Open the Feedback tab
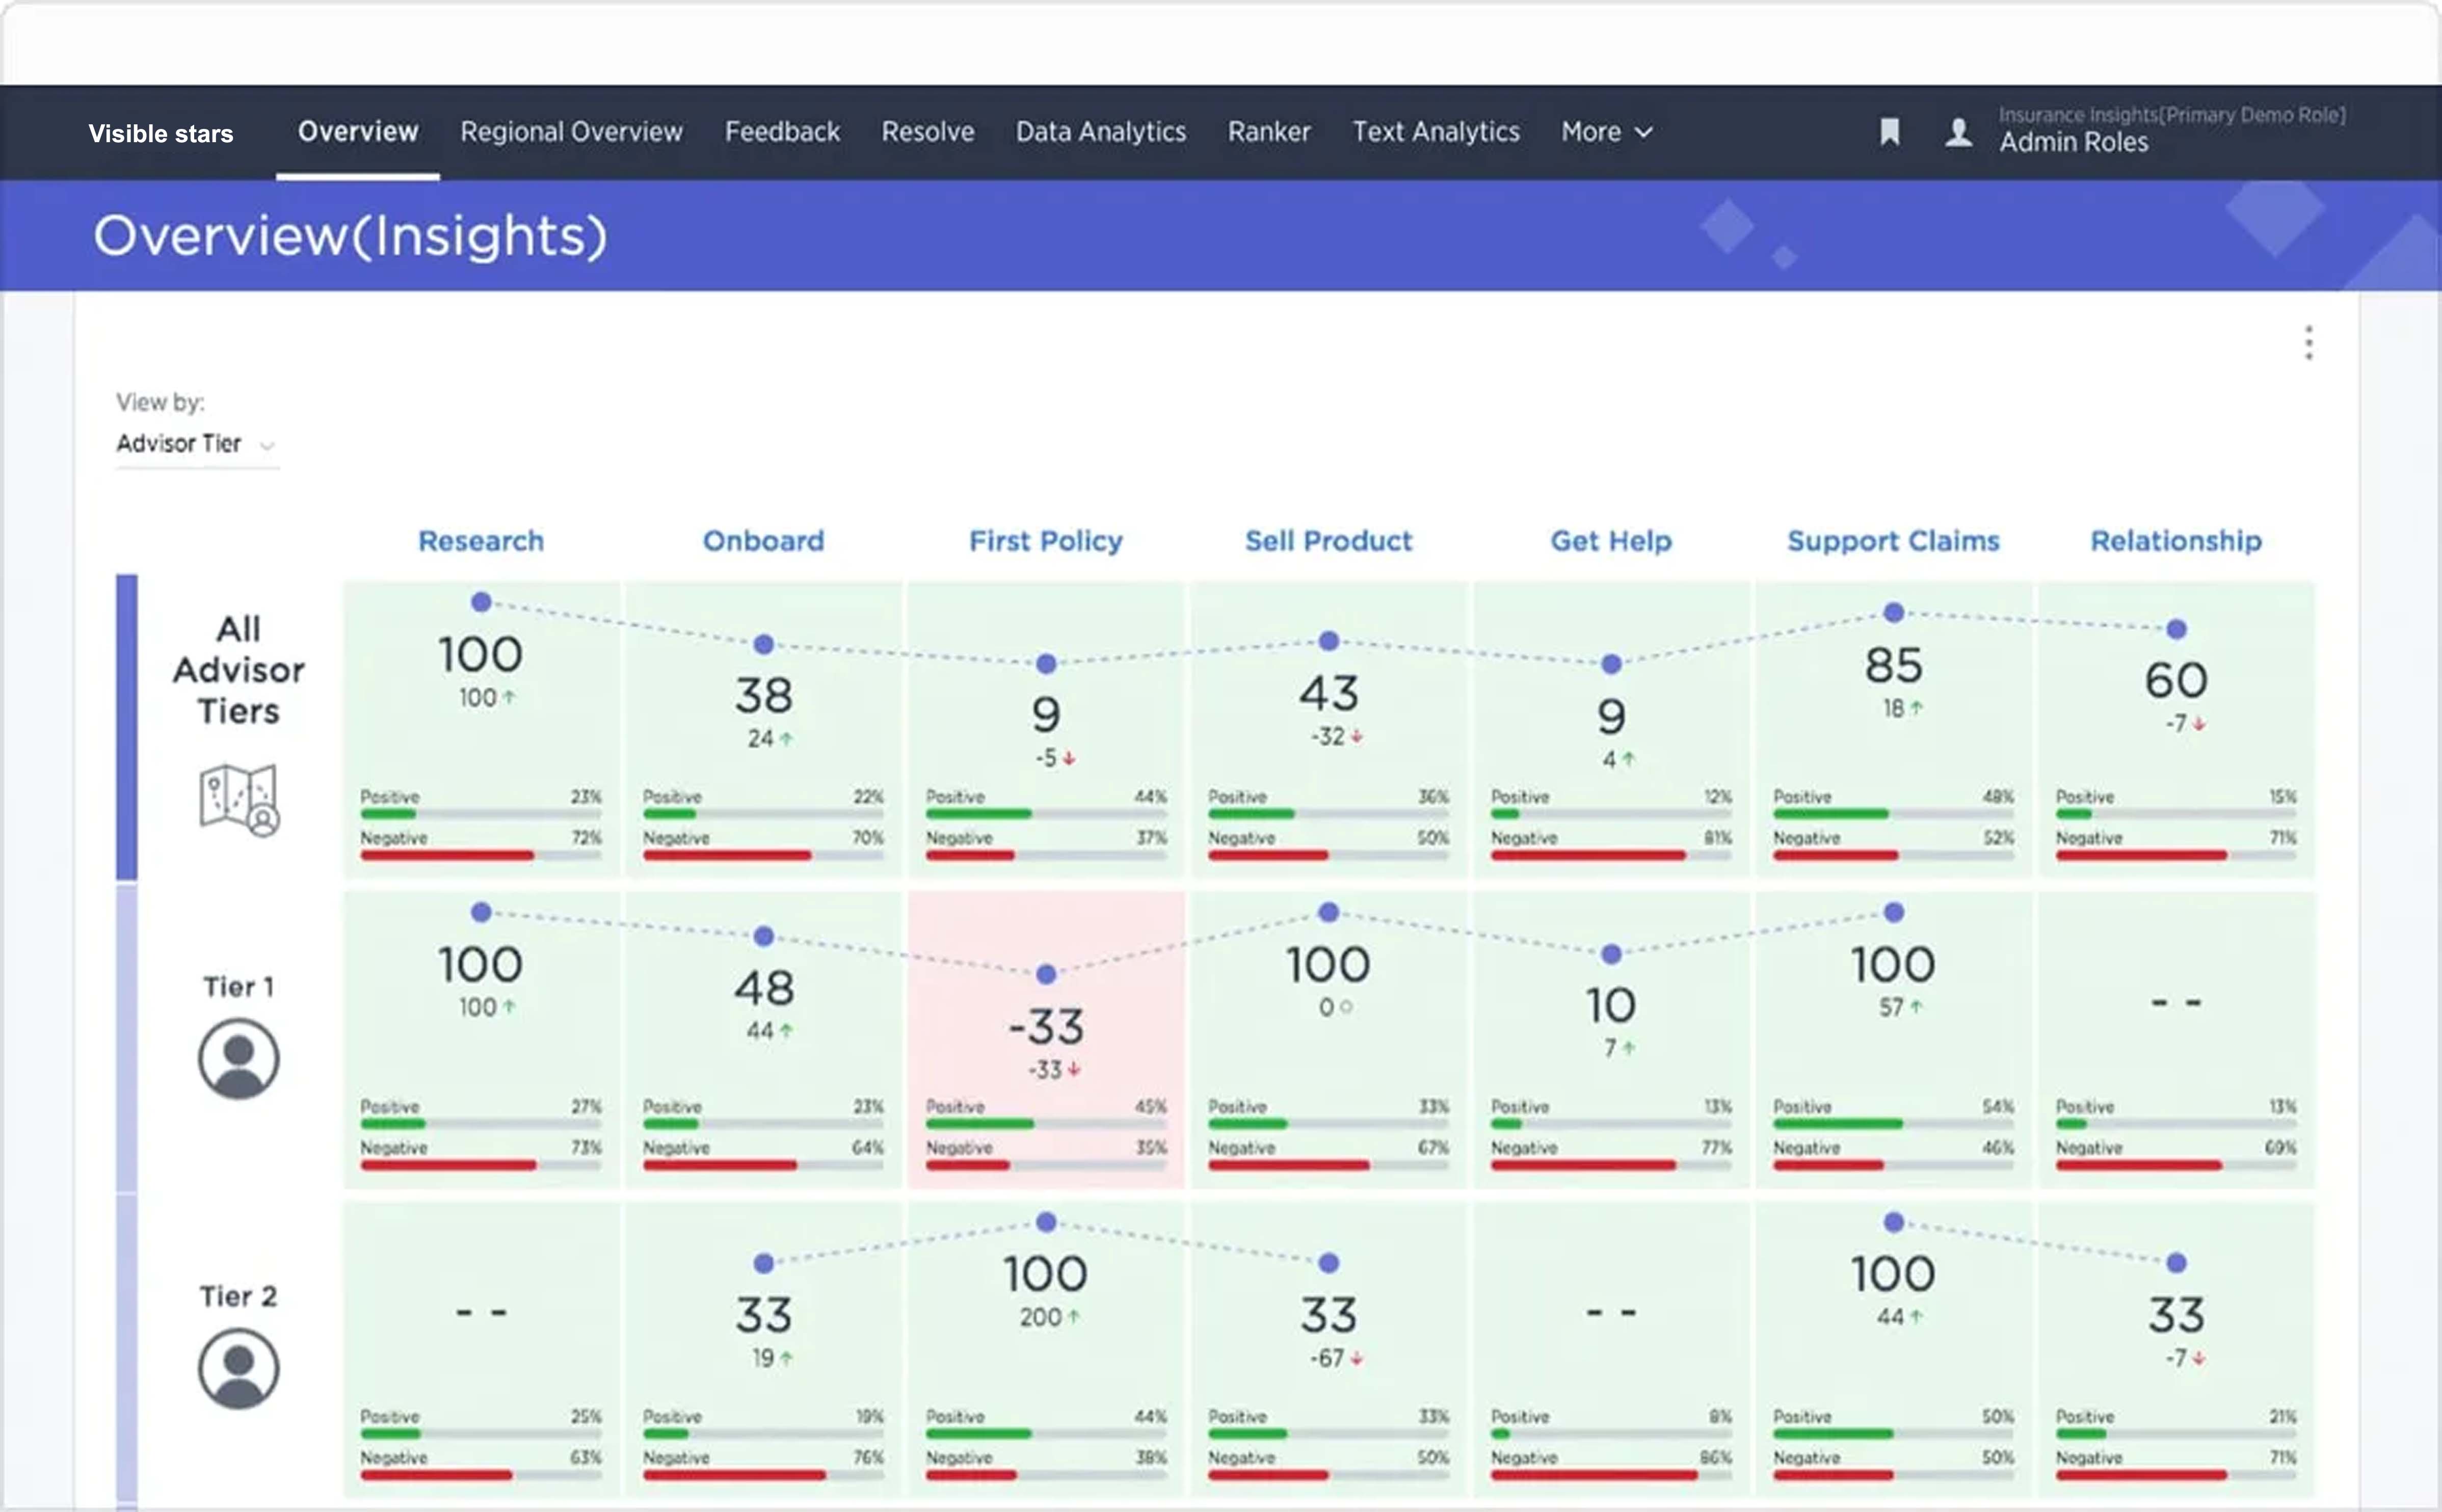The height and width of the screenshot is (1512, 2442). click(x=782, y=132)
